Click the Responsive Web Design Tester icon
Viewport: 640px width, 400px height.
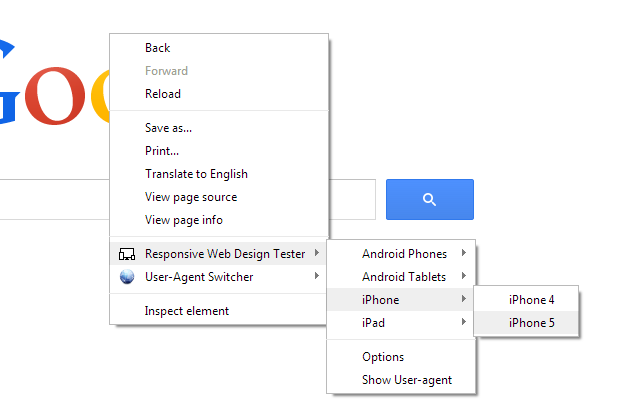[x=127, y=254]
